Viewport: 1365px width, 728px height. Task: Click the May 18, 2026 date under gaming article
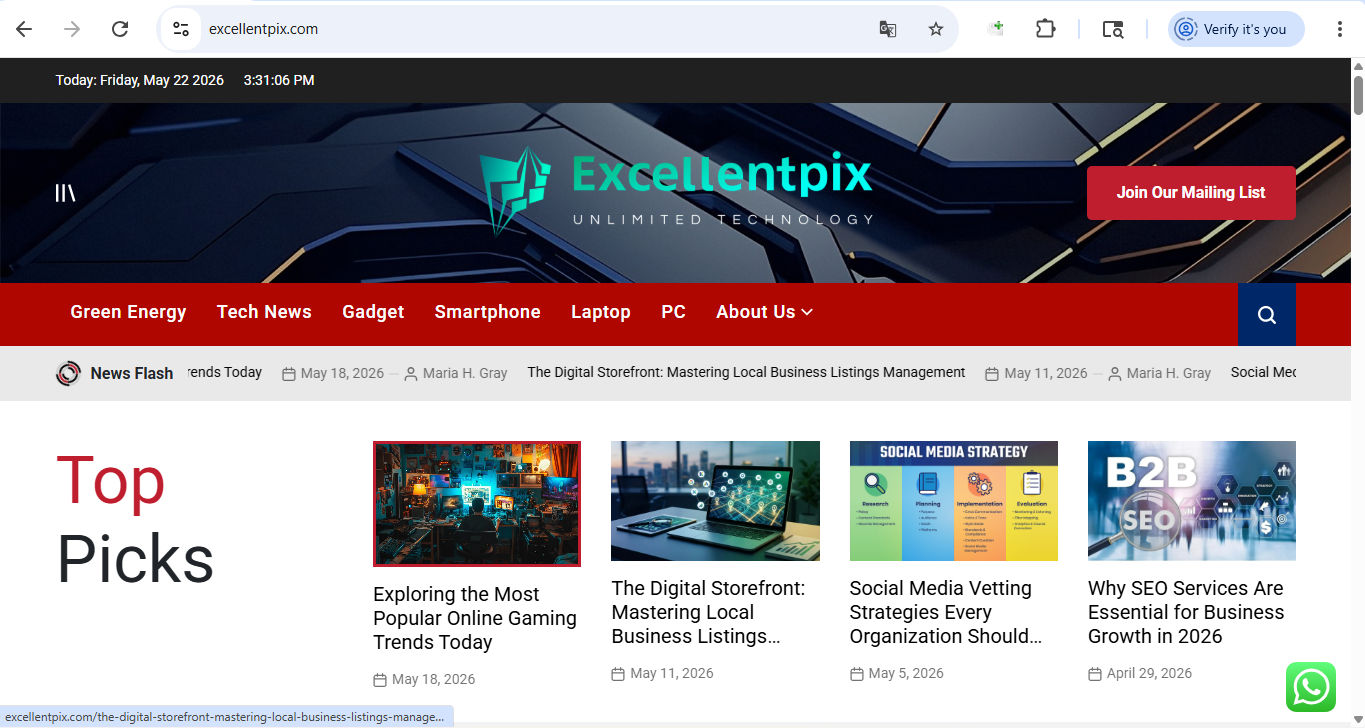click(433, 679)
